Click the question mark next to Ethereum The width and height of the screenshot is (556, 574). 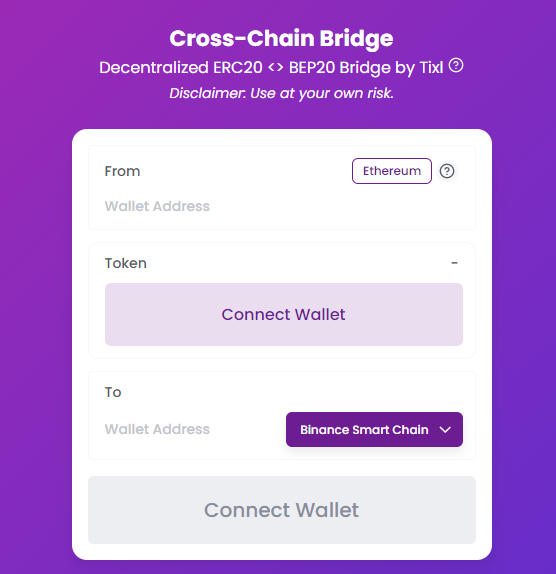tap(447, 171)
